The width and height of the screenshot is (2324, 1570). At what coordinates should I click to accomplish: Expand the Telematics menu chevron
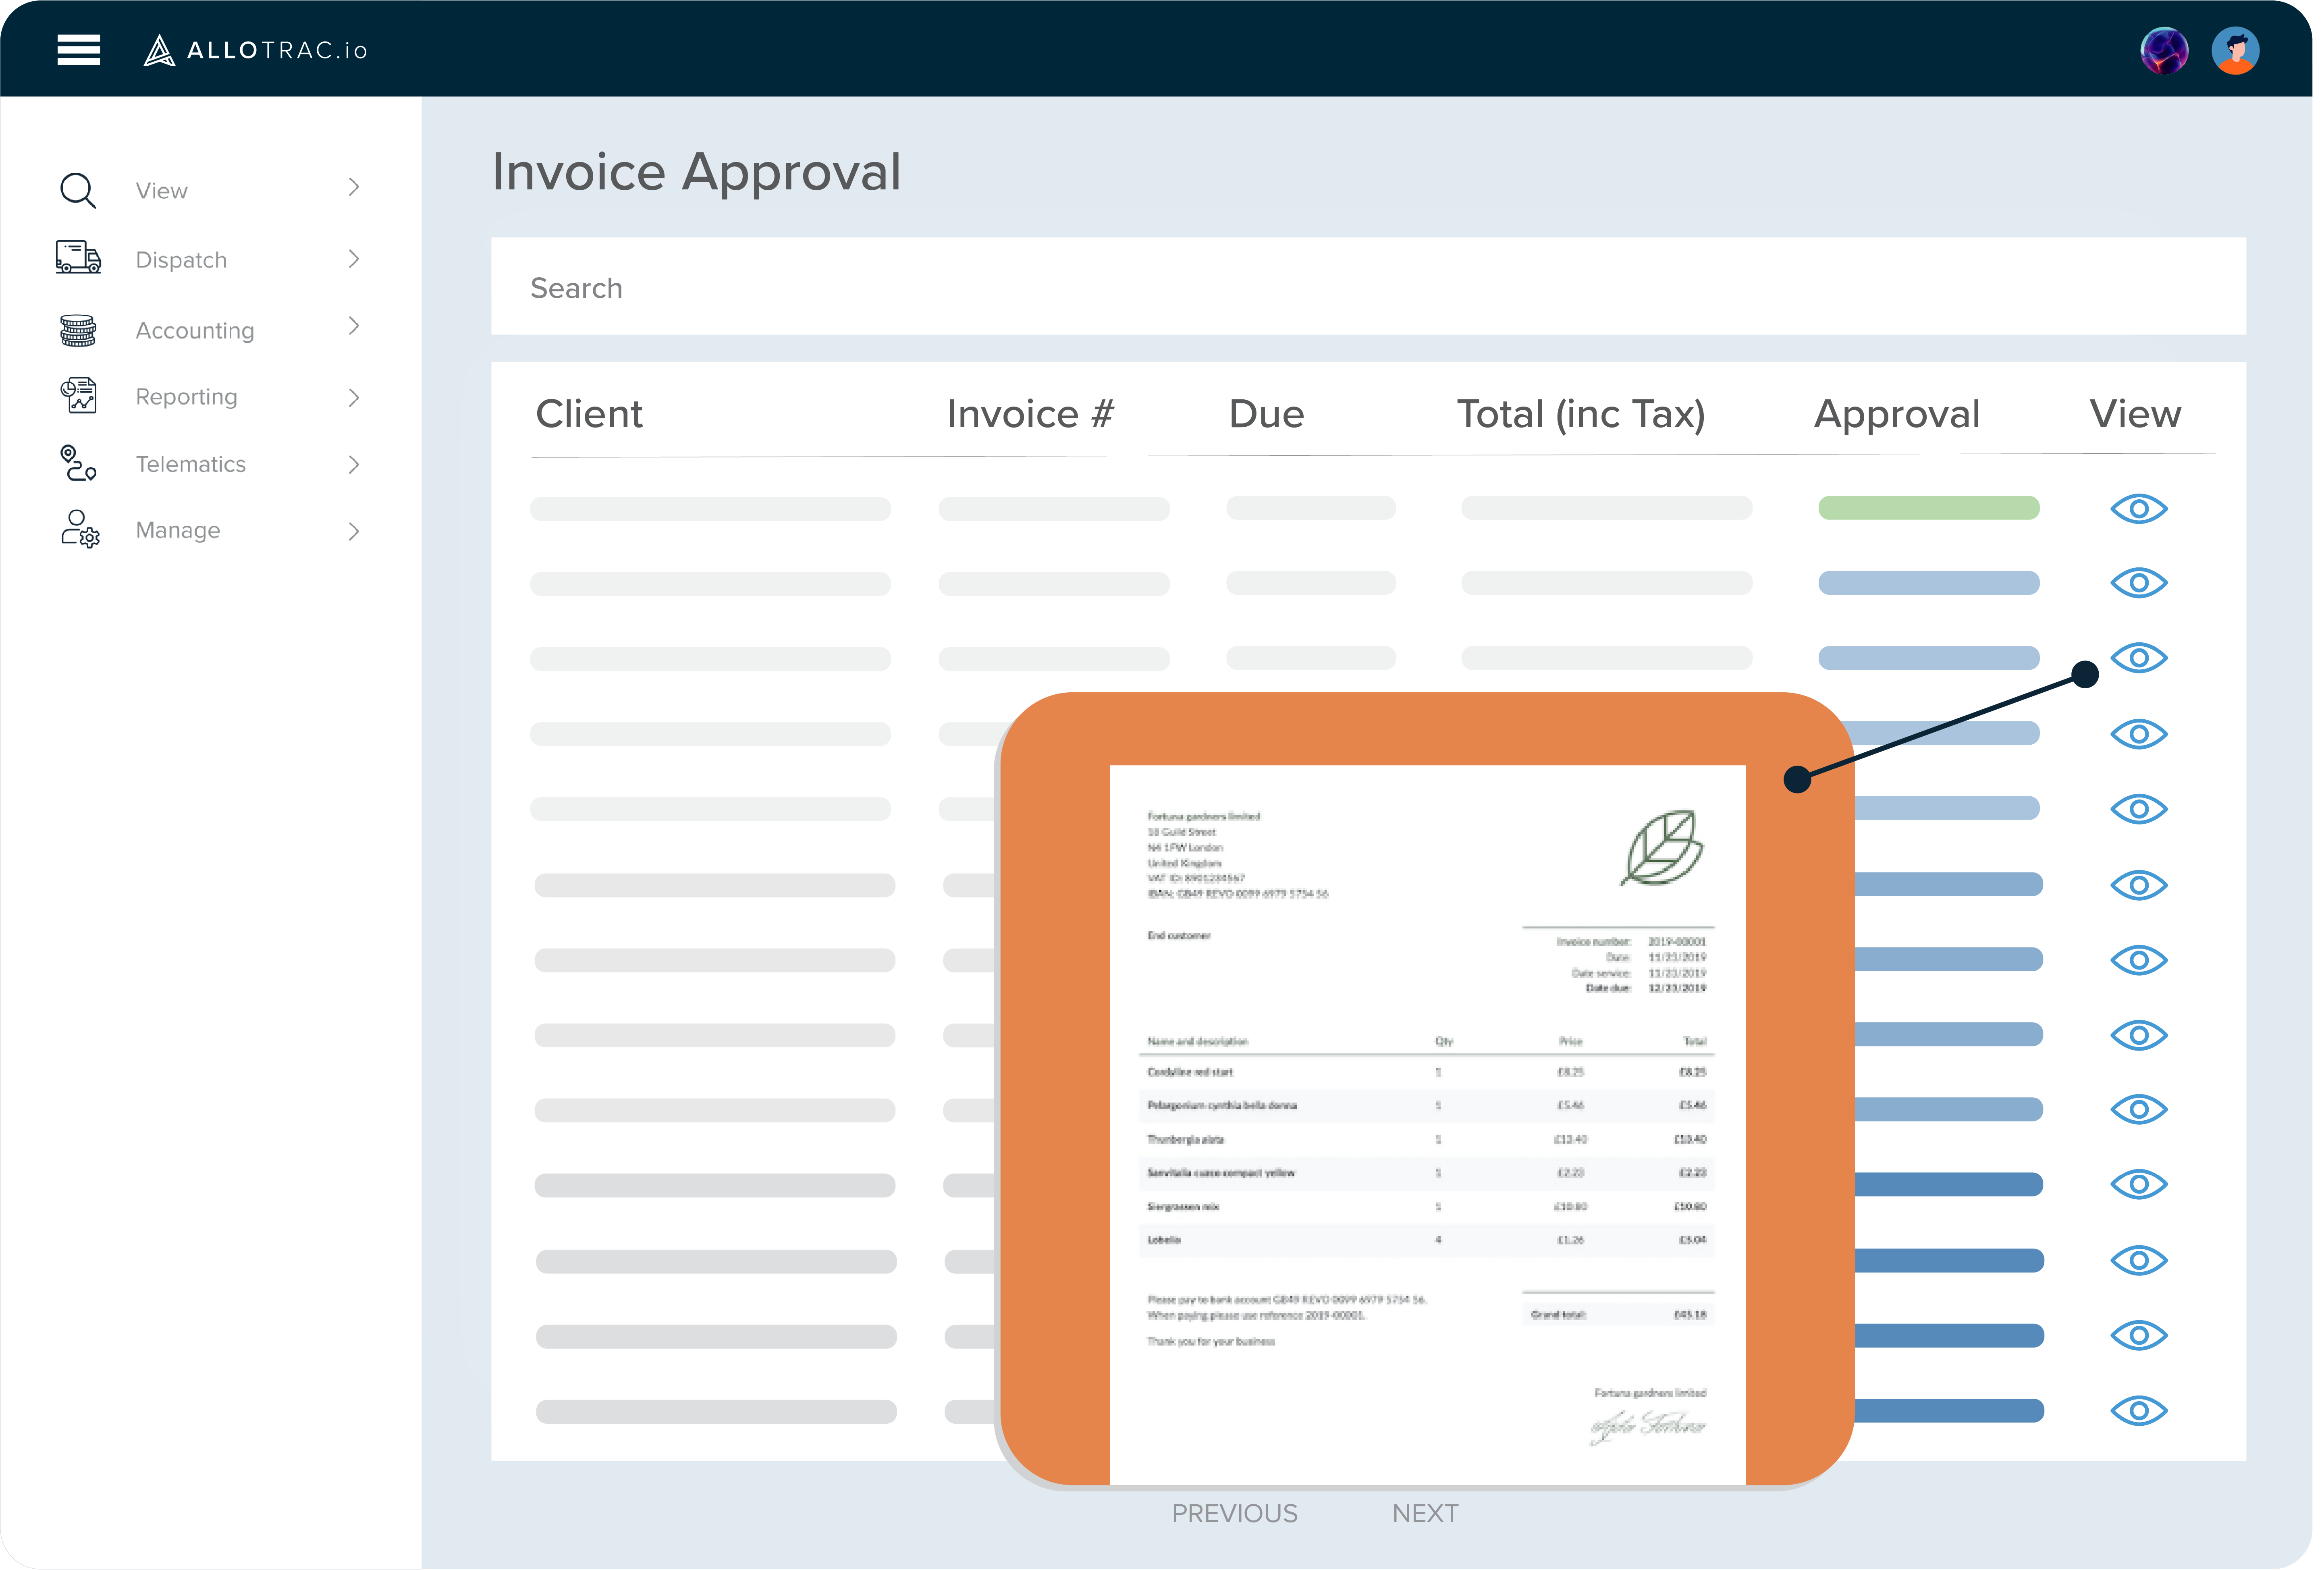click(354, 465)
